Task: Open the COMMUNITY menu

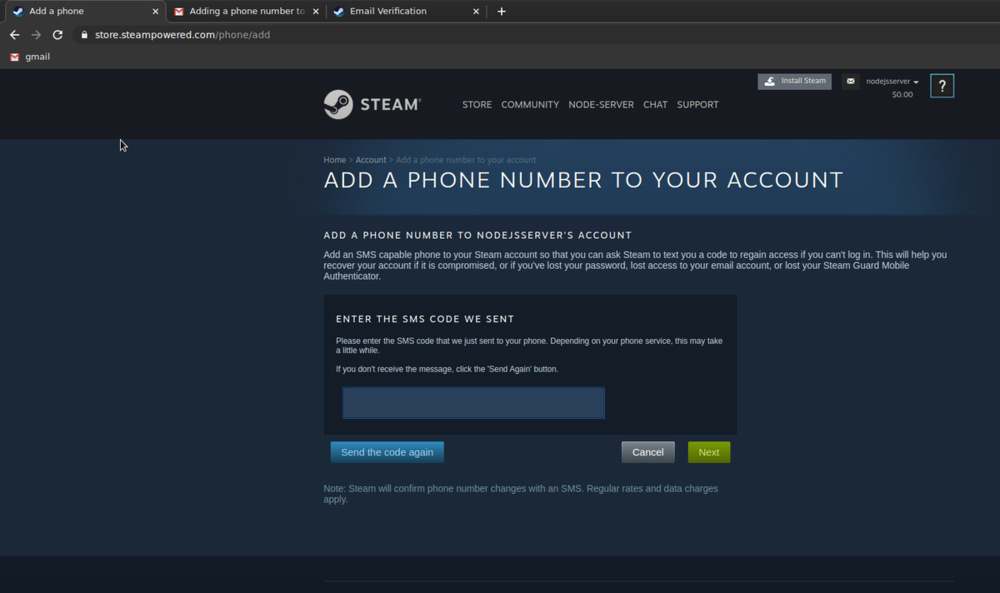Action: pyautogui.click(x=530, y=105)
